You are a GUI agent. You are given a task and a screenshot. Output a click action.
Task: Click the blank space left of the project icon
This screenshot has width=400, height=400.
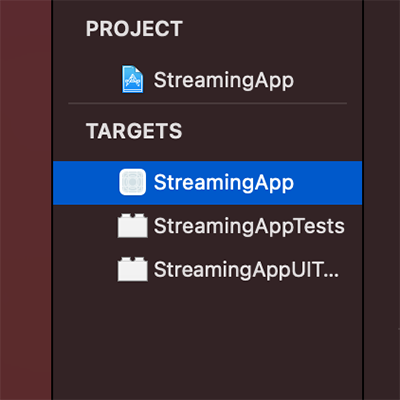click(87, 80)
